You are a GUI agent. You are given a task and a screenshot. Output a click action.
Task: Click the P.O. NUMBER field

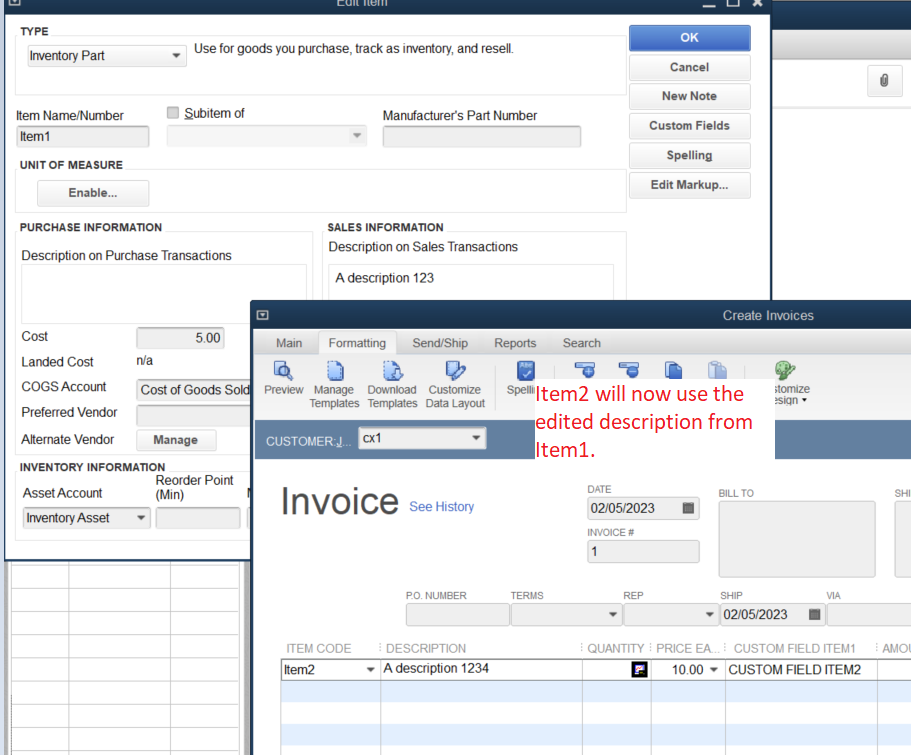click(457, 614)
